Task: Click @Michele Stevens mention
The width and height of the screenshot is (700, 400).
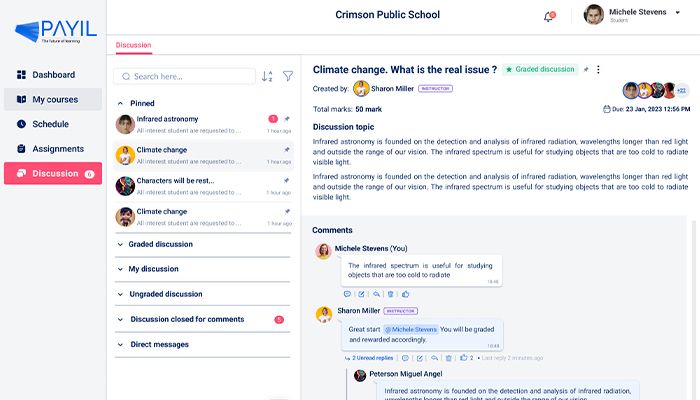Action: pos(410,329)
